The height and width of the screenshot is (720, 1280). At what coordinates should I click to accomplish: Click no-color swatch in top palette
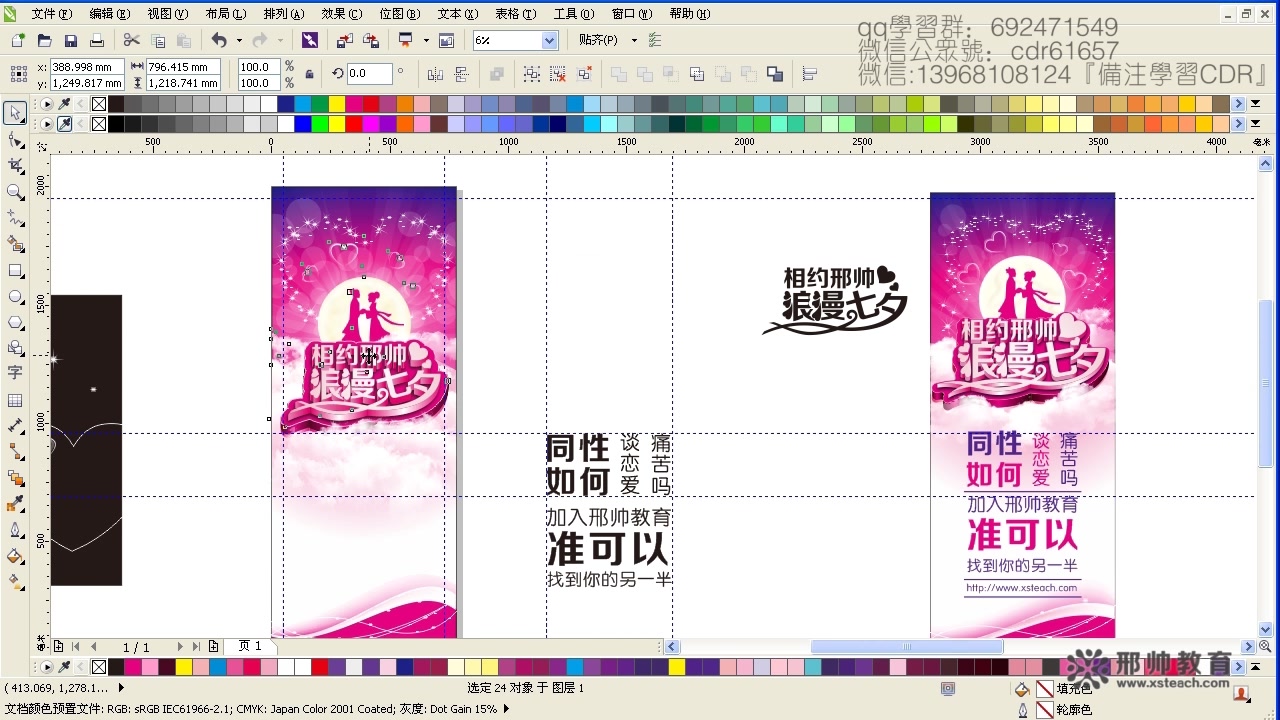click(x=99, y=104)
